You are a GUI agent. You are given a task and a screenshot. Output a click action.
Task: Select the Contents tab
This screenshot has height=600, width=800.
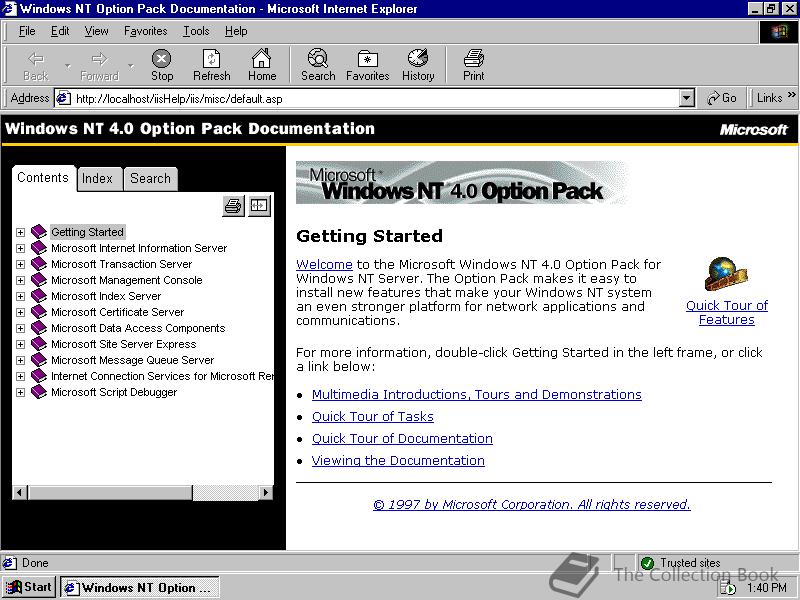[x=43, y=178]
